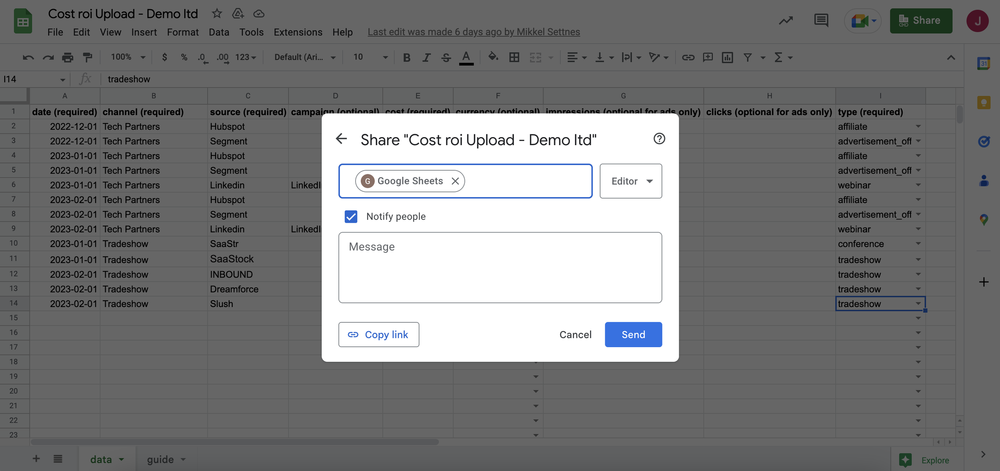Image resolution: width=1000 pixels, height=471 pixels.
Task: Send the share invitation
Action: [x=633, y=335]
